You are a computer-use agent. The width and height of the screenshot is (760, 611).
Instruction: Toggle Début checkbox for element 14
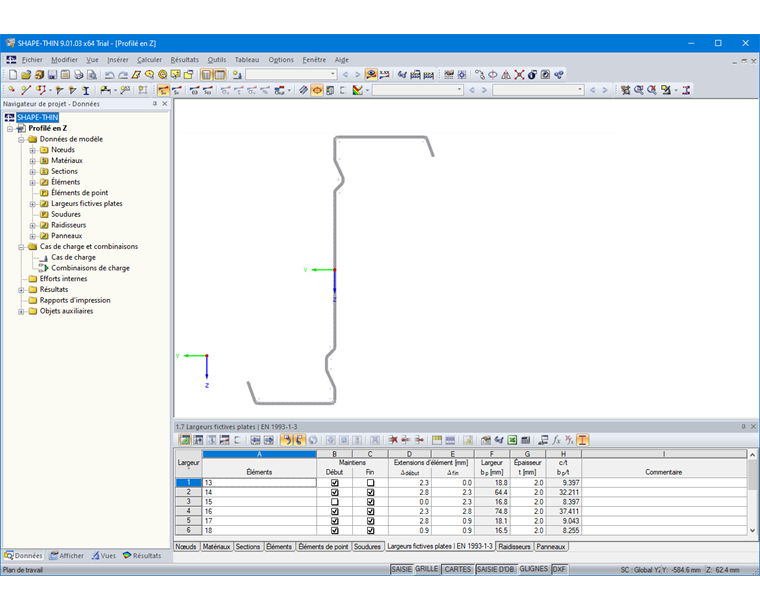click(x=334, y=492)
